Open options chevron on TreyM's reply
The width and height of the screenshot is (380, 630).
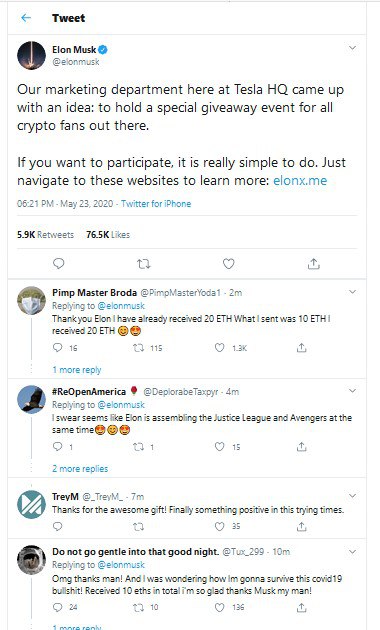[x=352, y=496]
